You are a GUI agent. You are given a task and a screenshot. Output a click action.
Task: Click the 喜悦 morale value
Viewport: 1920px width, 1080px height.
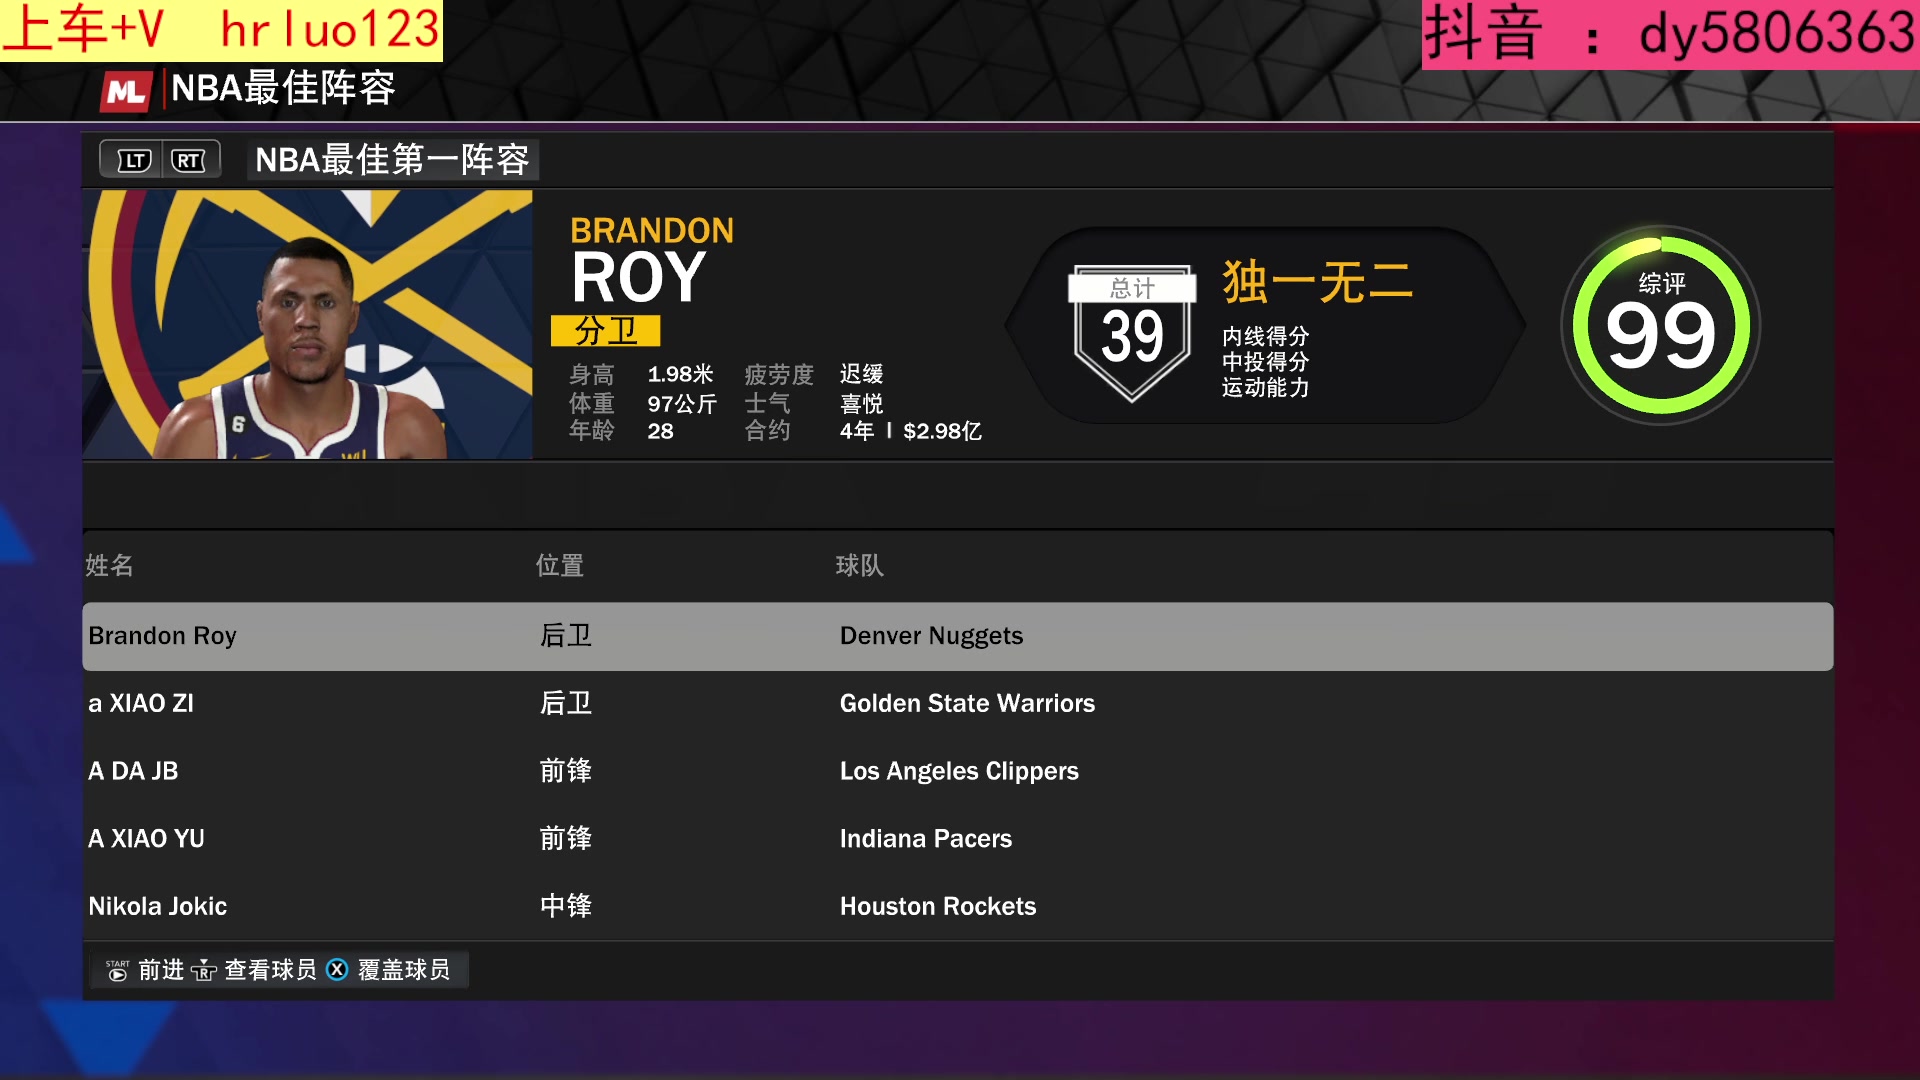click(x=861, y=404)
